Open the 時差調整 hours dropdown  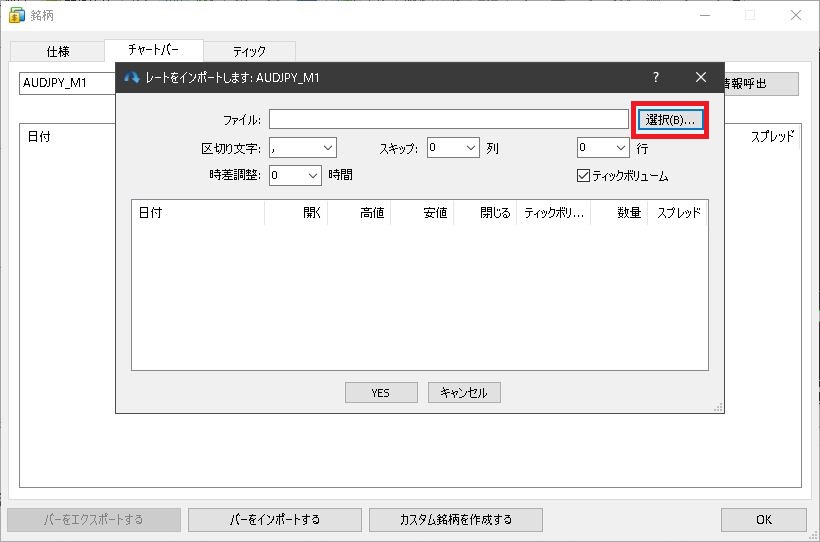295,175
